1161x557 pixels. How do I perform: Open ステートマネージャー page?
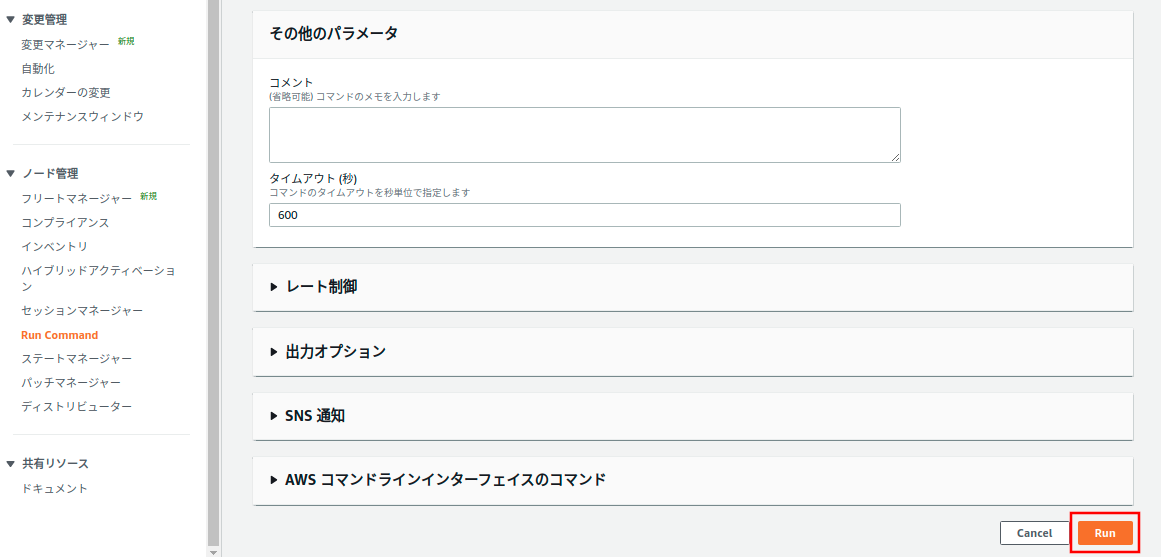pyautogui.click(x=76, y=359)
